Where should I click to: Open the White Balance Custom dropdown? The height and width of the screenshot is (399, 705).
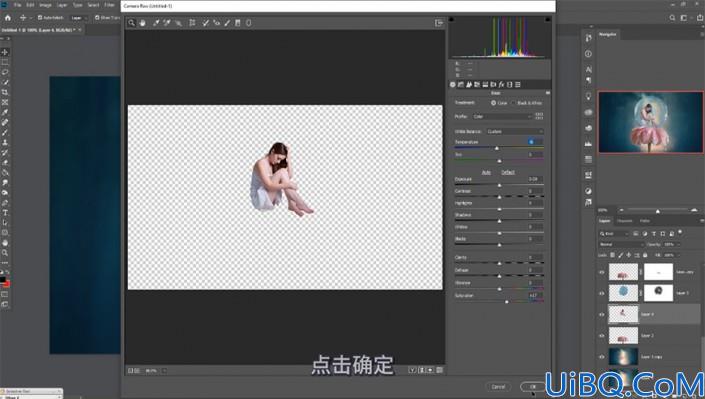[515, 131]
